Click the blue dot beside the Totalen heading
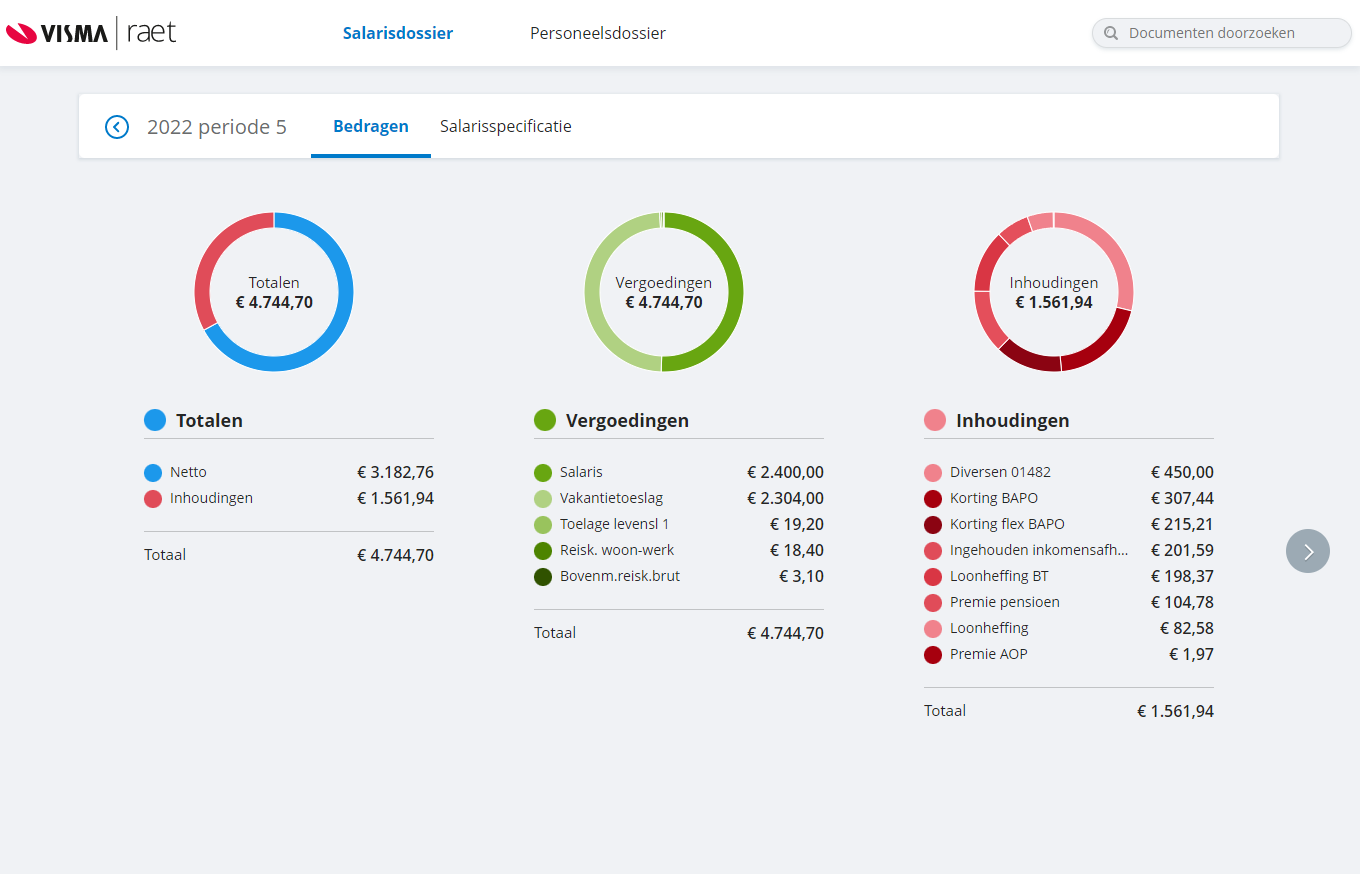The height and width of the screenshot is (874, 1360). click(154, 420)
